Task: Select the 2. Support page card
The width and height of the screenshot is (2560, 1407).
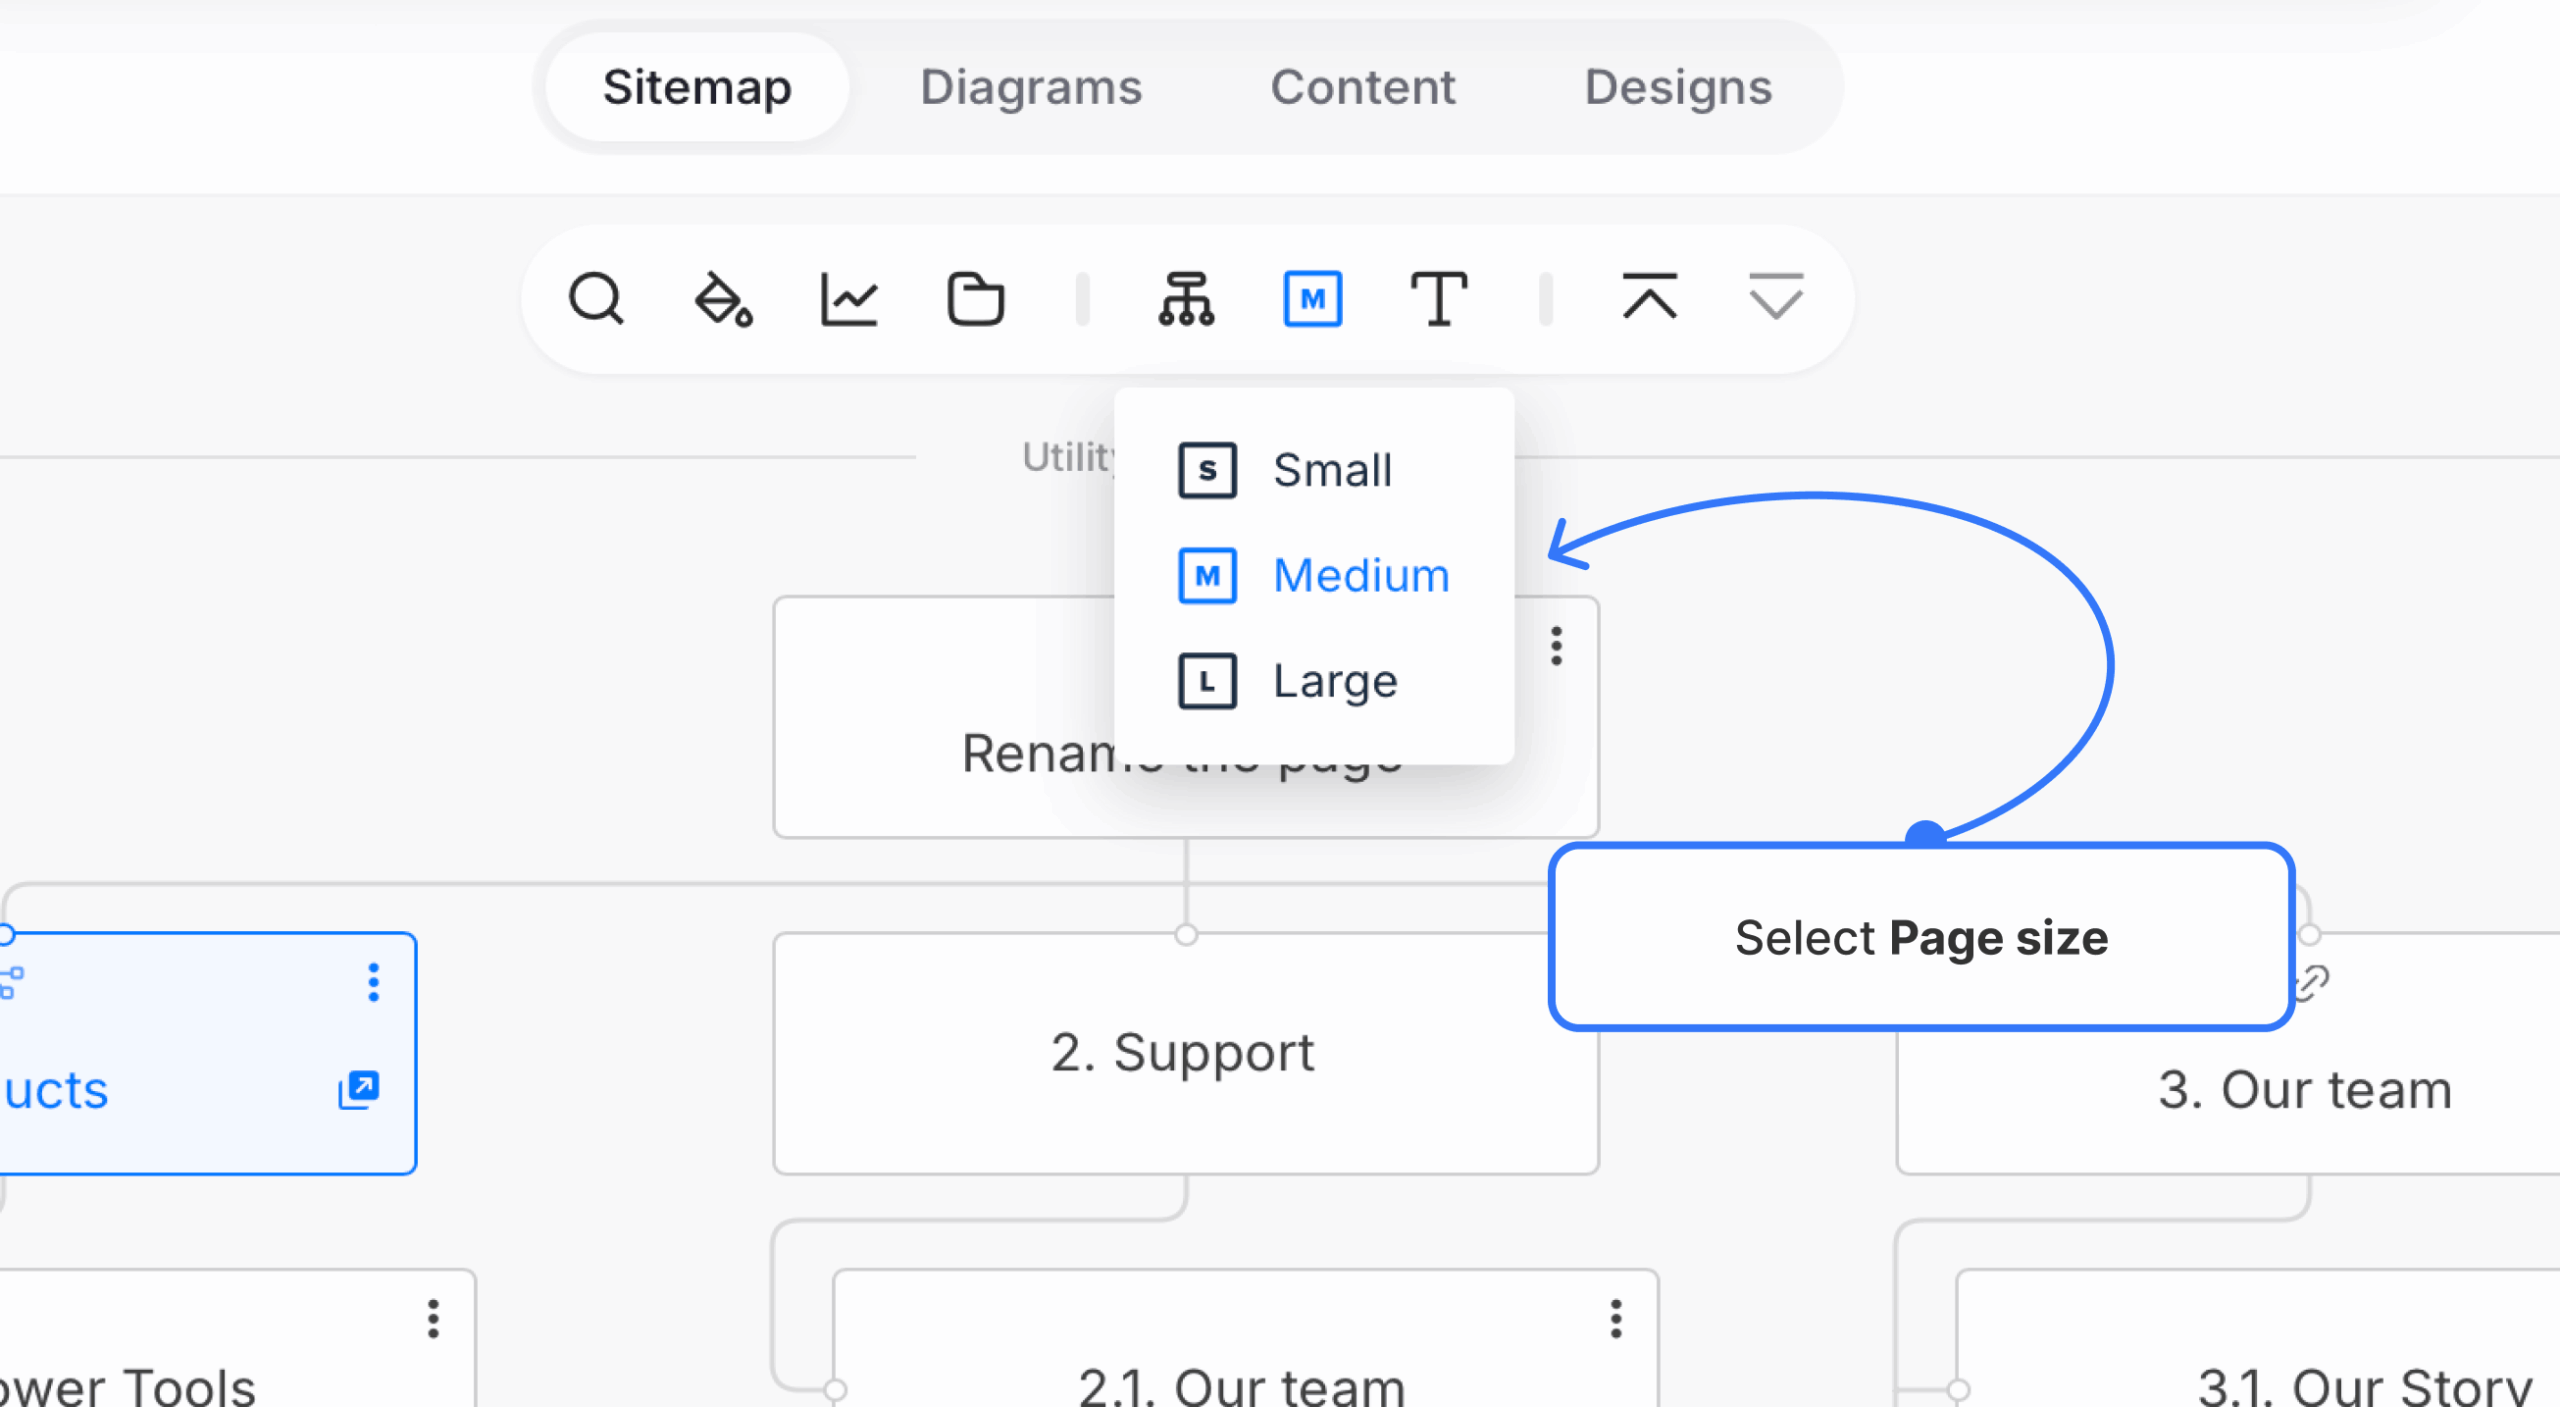Action: click(x=1186, y=1054)
